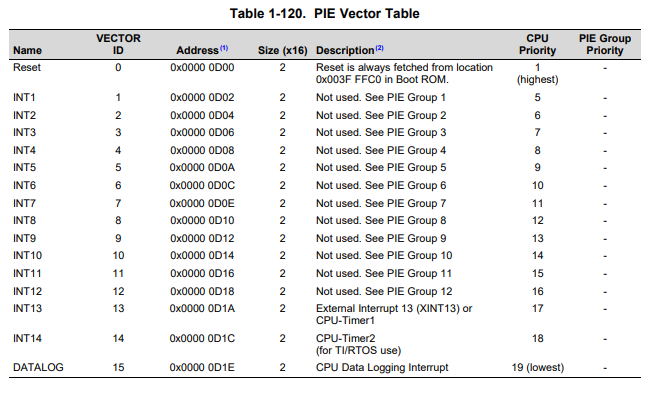The image size is (648, 393).
Task: Click the DATALOG row name
Action: pyautogui.click(x=38, y=367)
